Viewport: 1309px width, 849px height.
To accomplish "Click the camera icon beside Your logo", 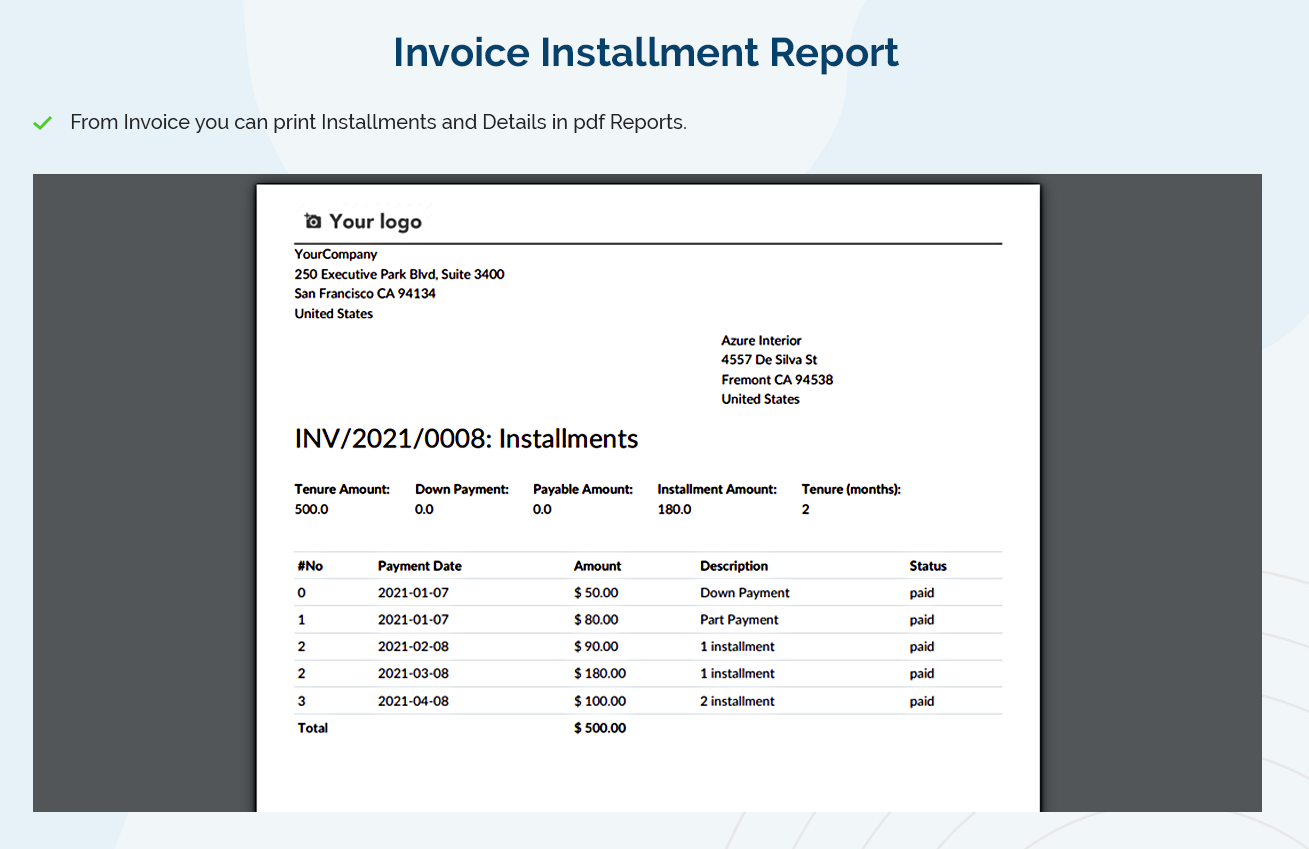I will (x=313, y=221).
